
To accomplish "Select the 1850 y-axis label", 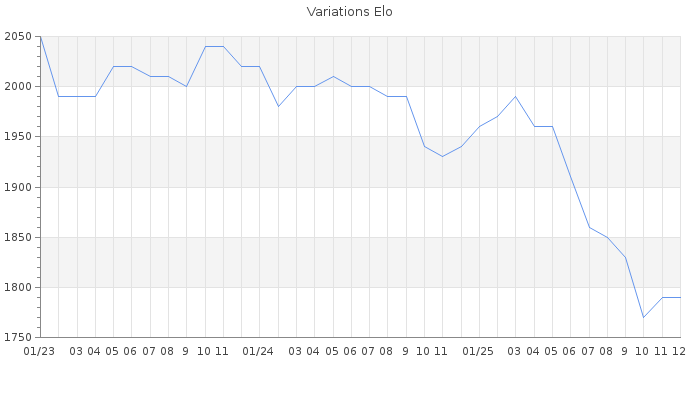I will point(17,237).
